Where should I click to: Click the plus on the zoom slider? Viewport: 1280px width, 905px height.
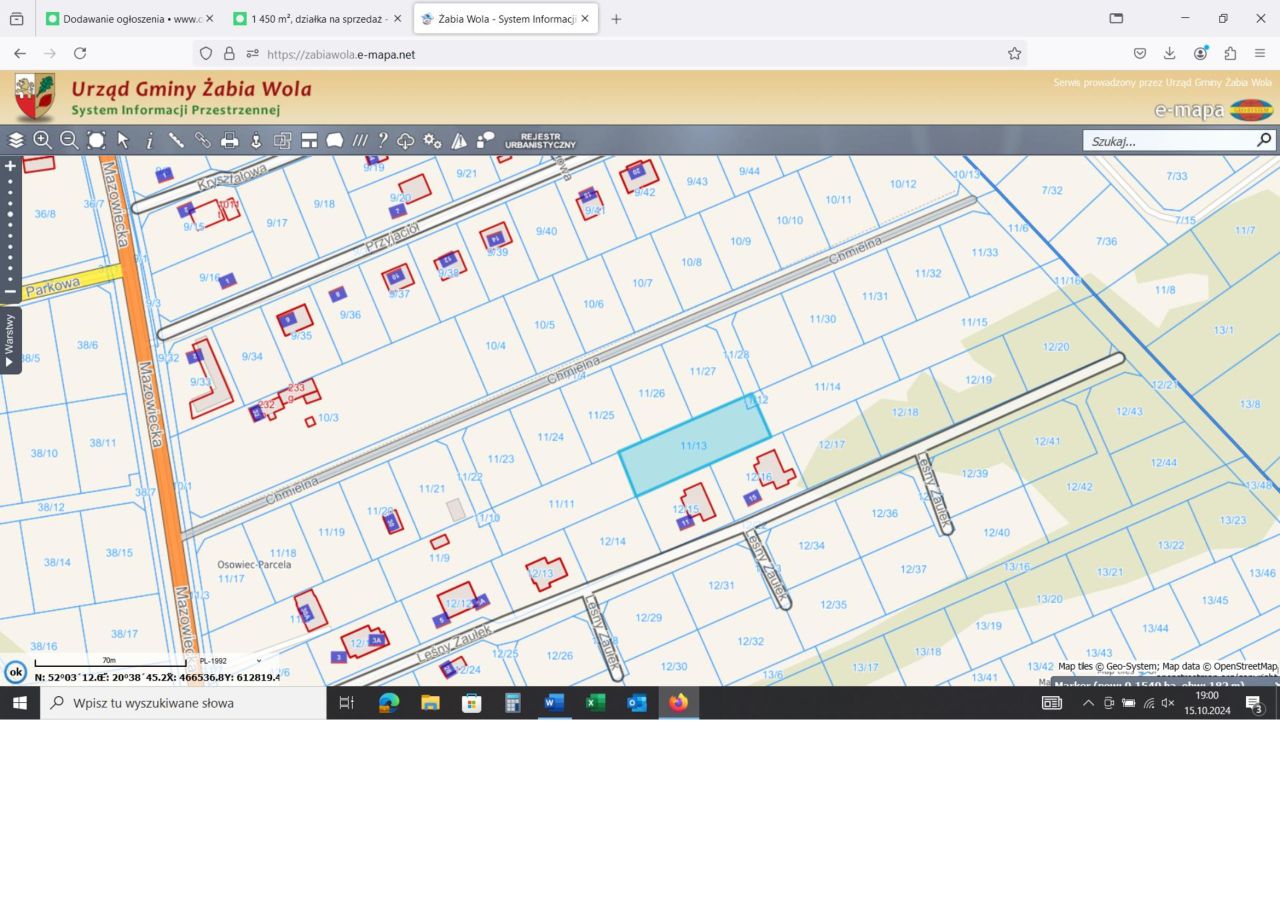(11, 166)
